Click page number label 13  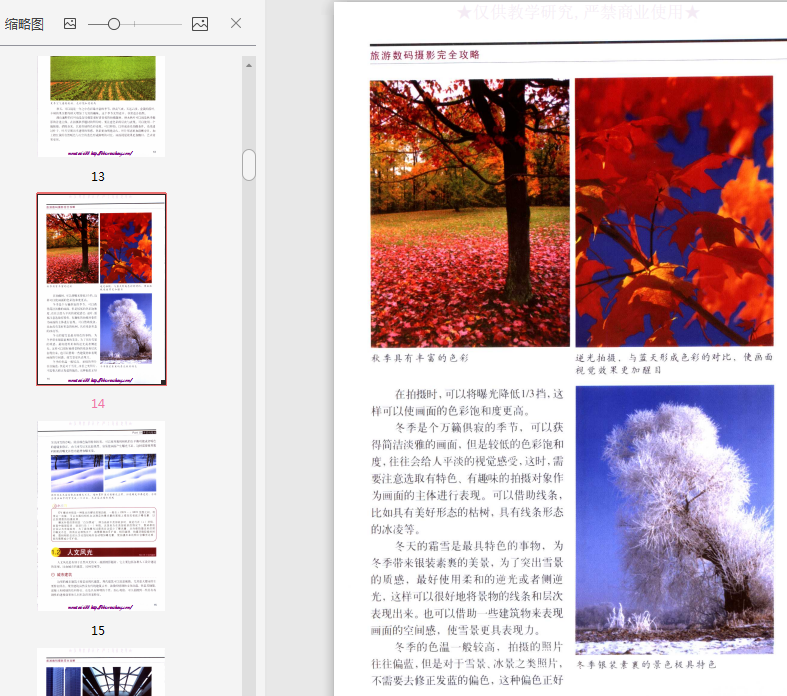[x=98, y=177]
